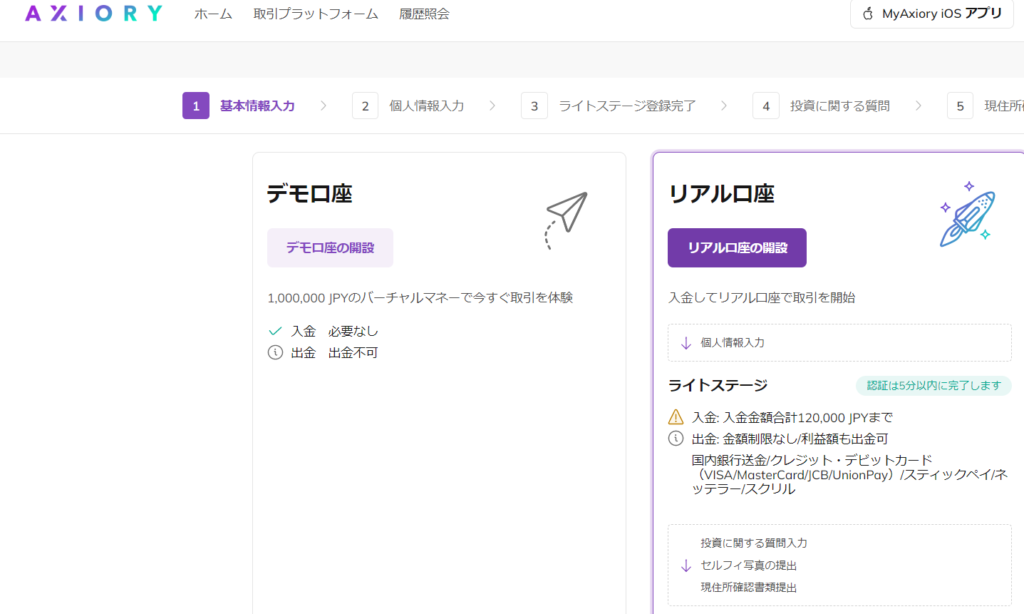Select 基本情報入力 step label
Image resolution: width=1024 pixels, height=614 pixels.
(257, 106)
